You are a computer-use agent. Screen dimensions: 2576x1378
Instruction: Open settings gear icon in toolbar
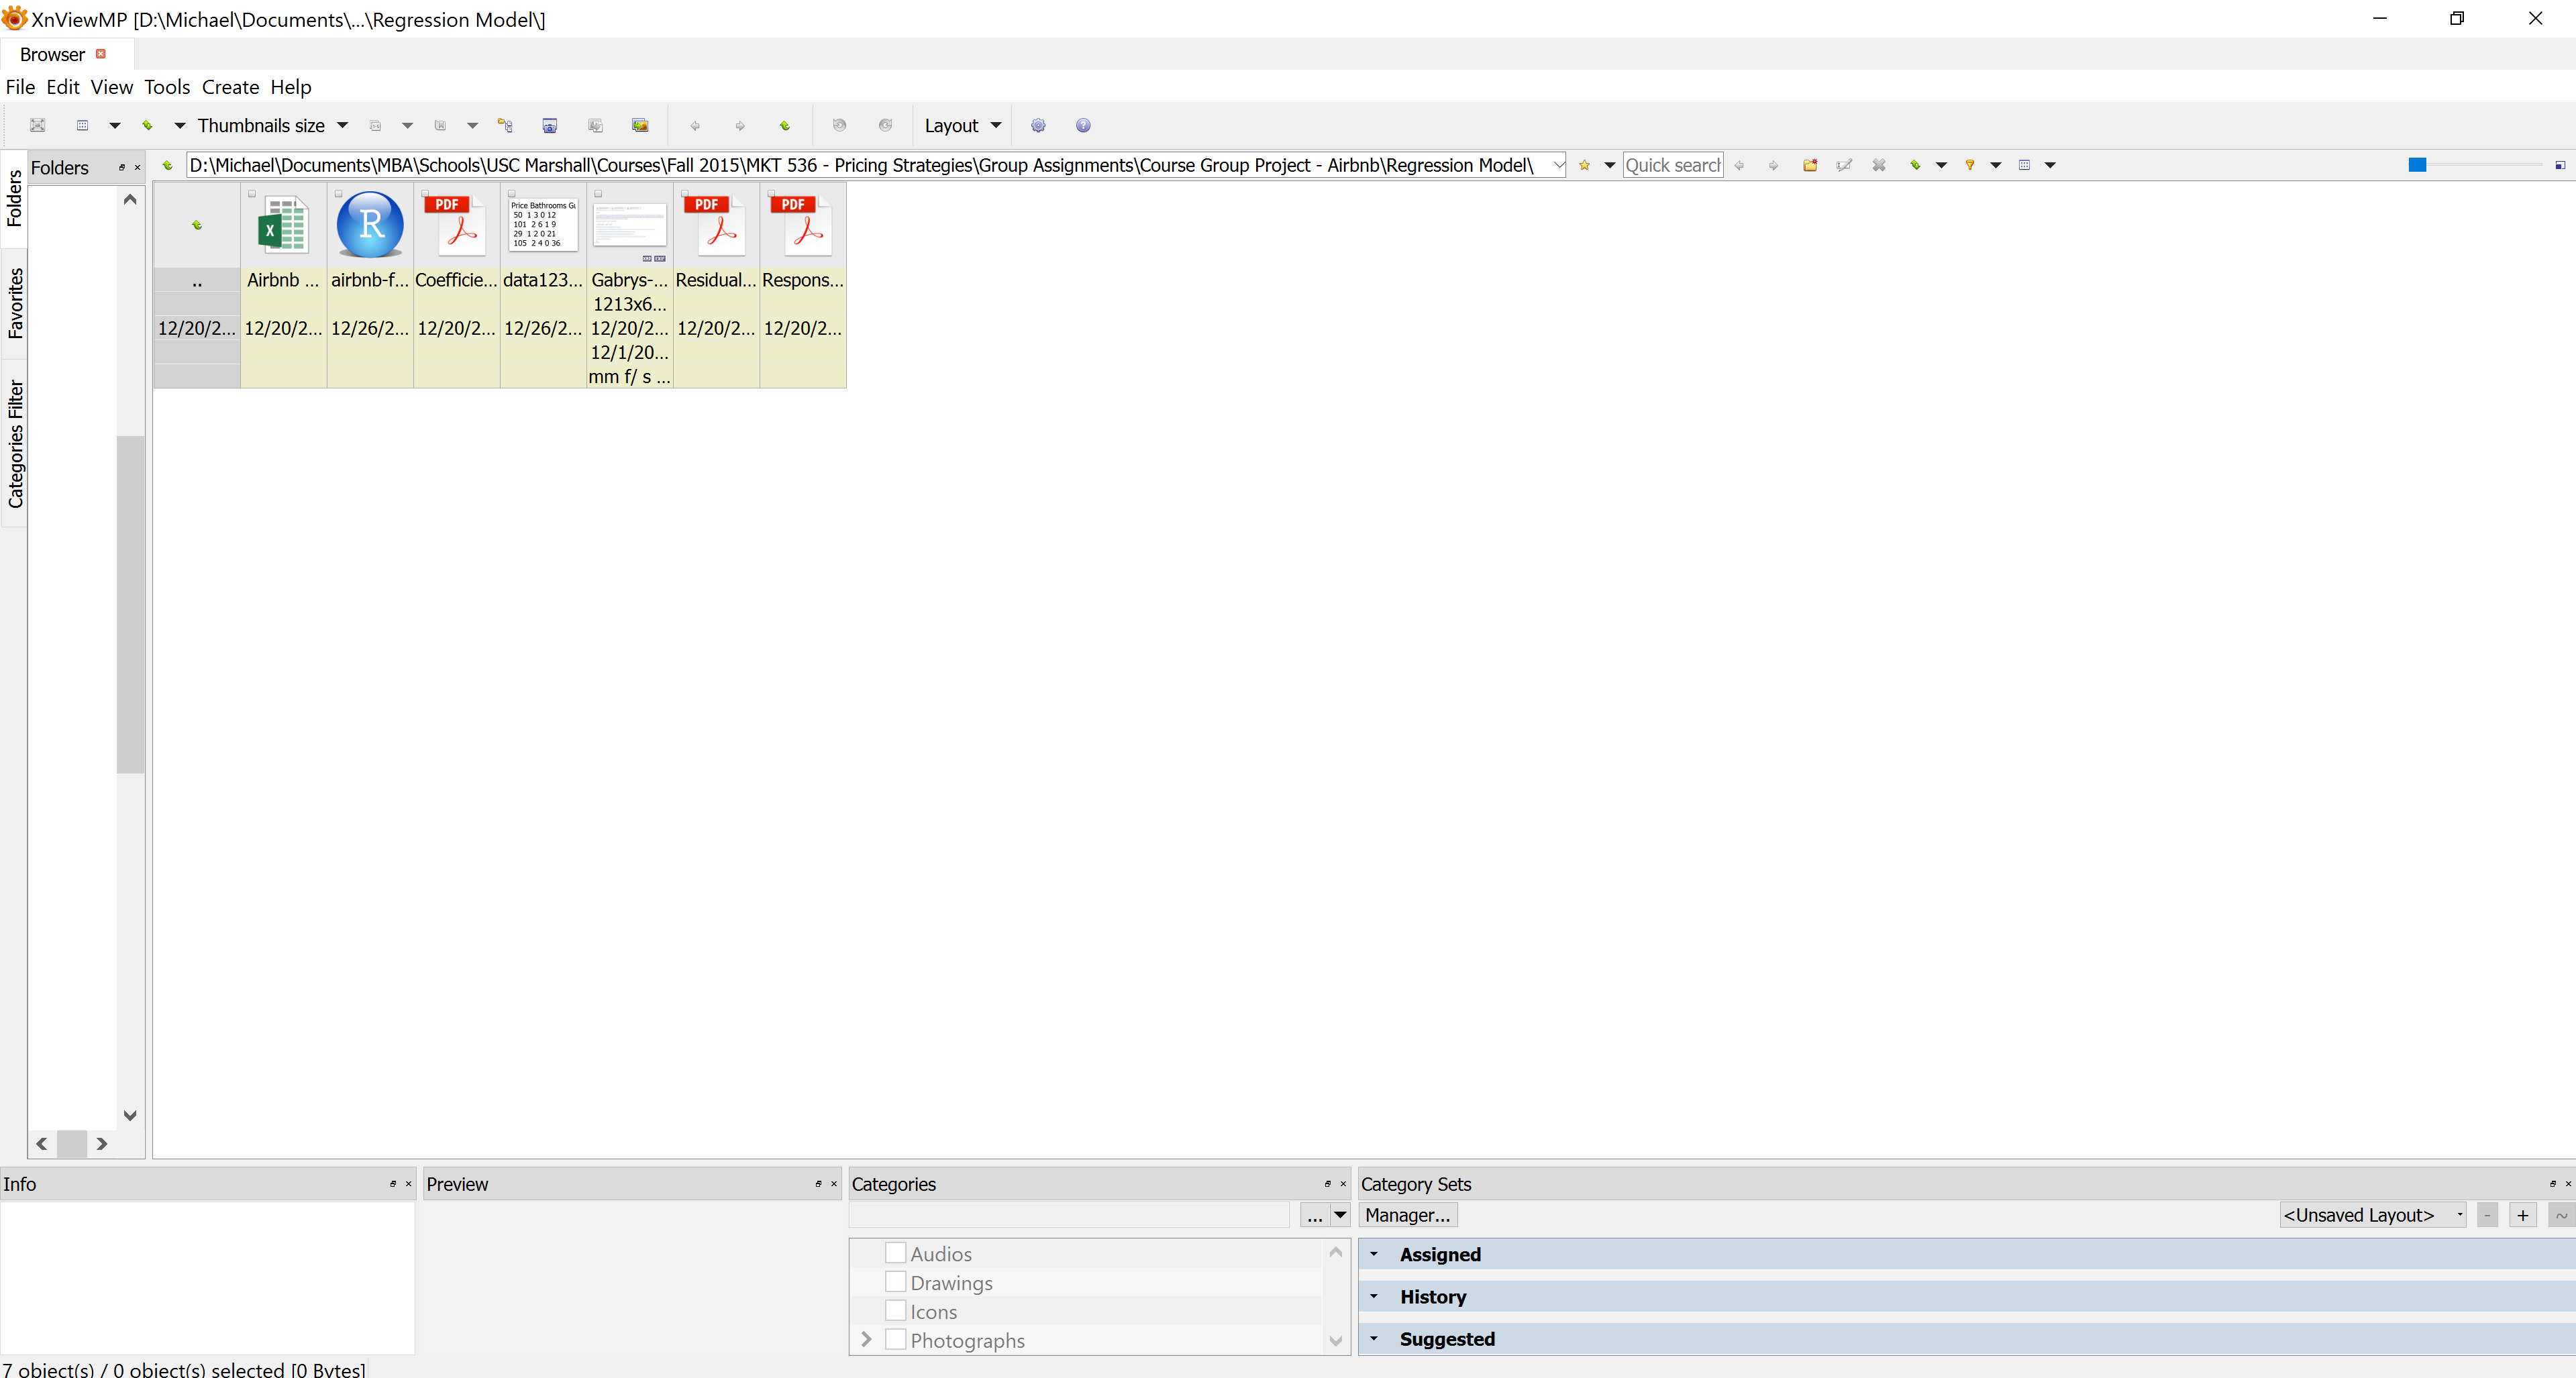[x=1038, y=125]
